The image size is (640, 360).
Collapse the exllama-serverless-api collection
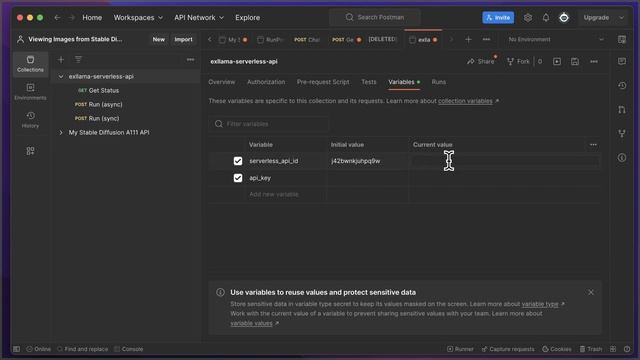coord(61,76)
